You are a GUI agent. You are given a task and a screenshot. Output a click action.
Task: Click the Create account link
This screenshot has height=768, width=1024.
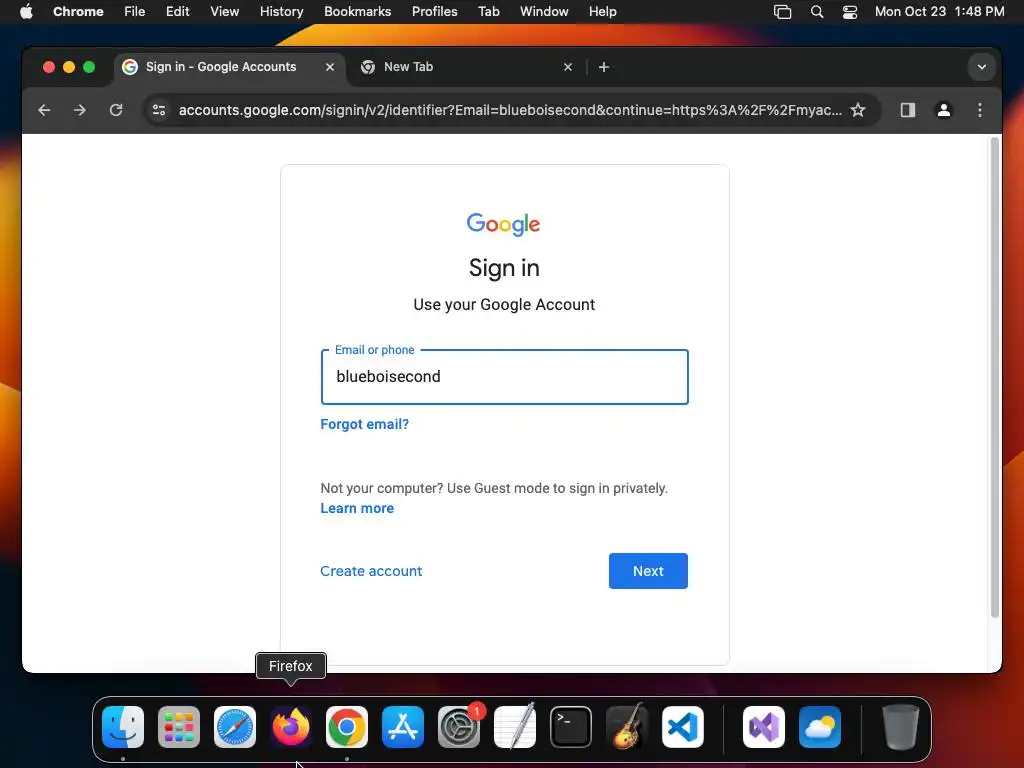pos(371,571)
